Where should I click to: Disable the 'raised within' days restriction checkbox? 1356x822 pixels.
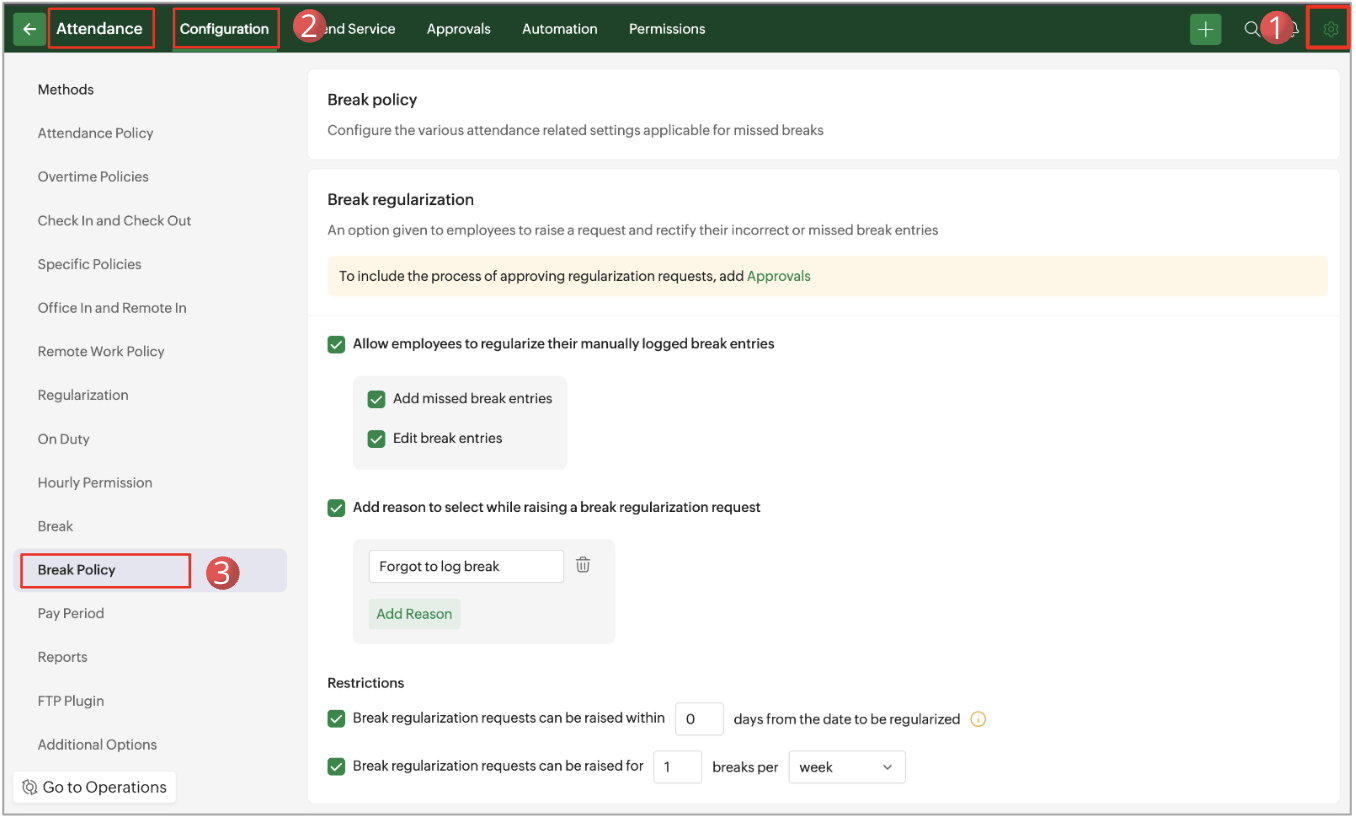tap(337, 718)
